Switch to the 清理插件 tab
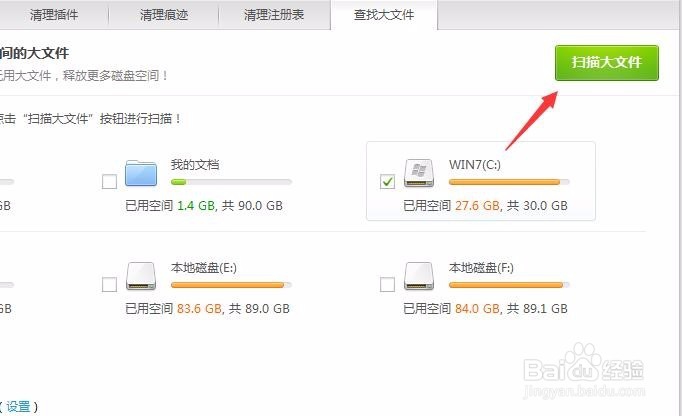The width and height of the screenshot is (682, 416). tap(54, 15)
